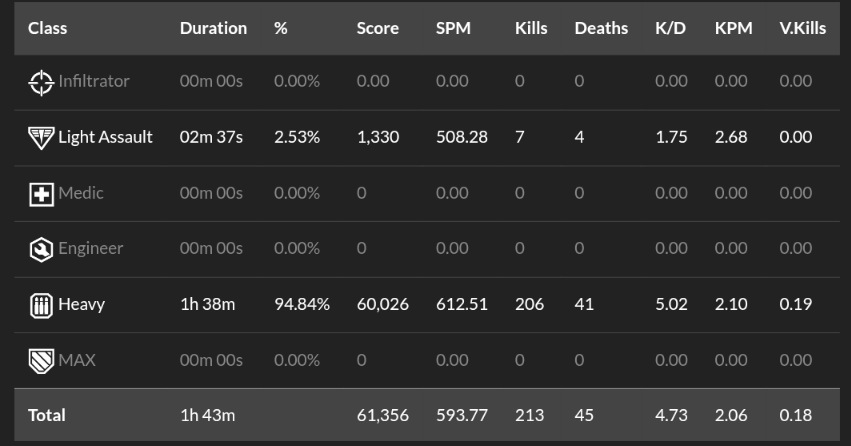Sort by the Duration column header

[213, 28]
